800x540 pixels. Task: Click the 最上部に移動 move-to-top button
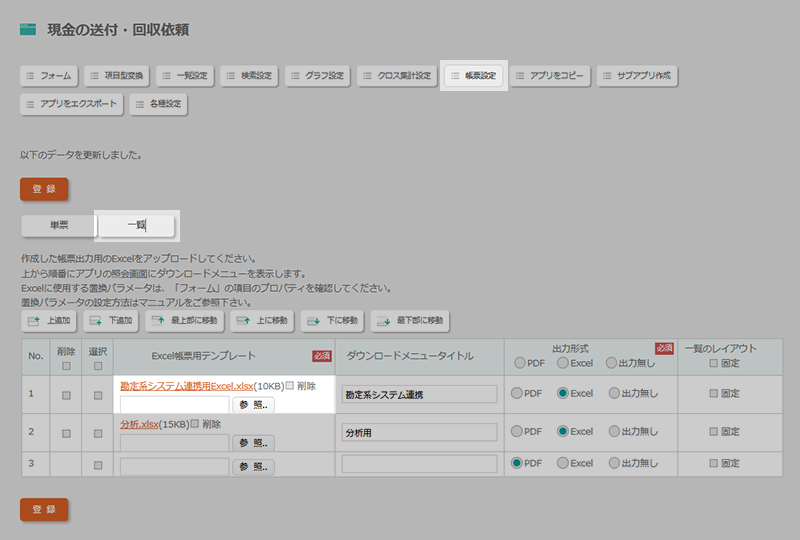(184, 321)
